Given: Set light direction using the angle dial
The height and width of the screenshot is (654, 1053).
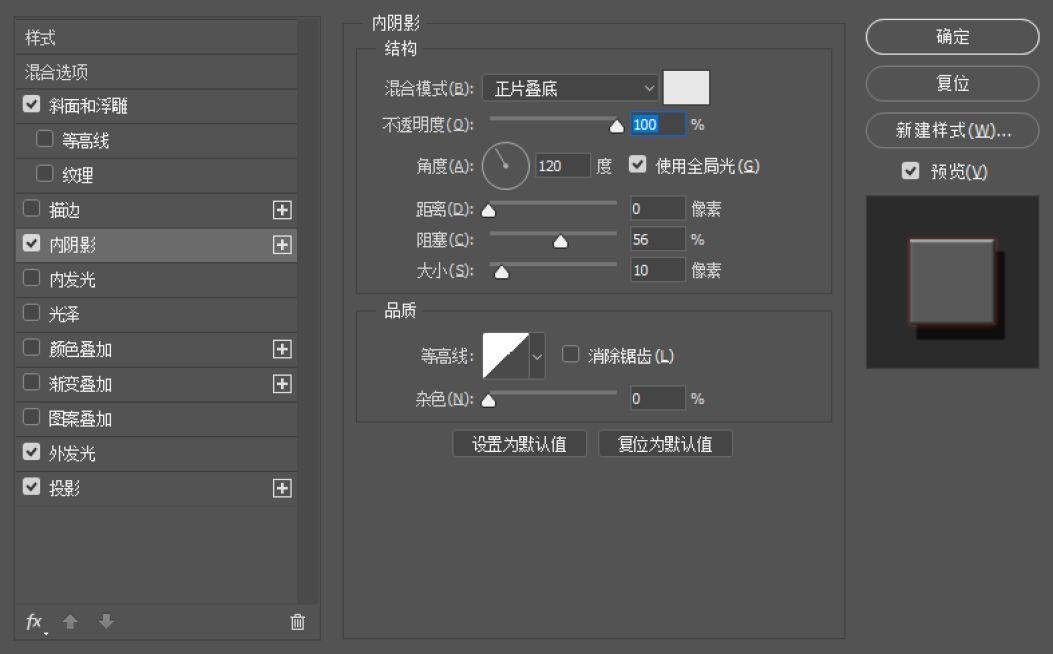Looking at the screenshot, I should click(x=505, y=165).
